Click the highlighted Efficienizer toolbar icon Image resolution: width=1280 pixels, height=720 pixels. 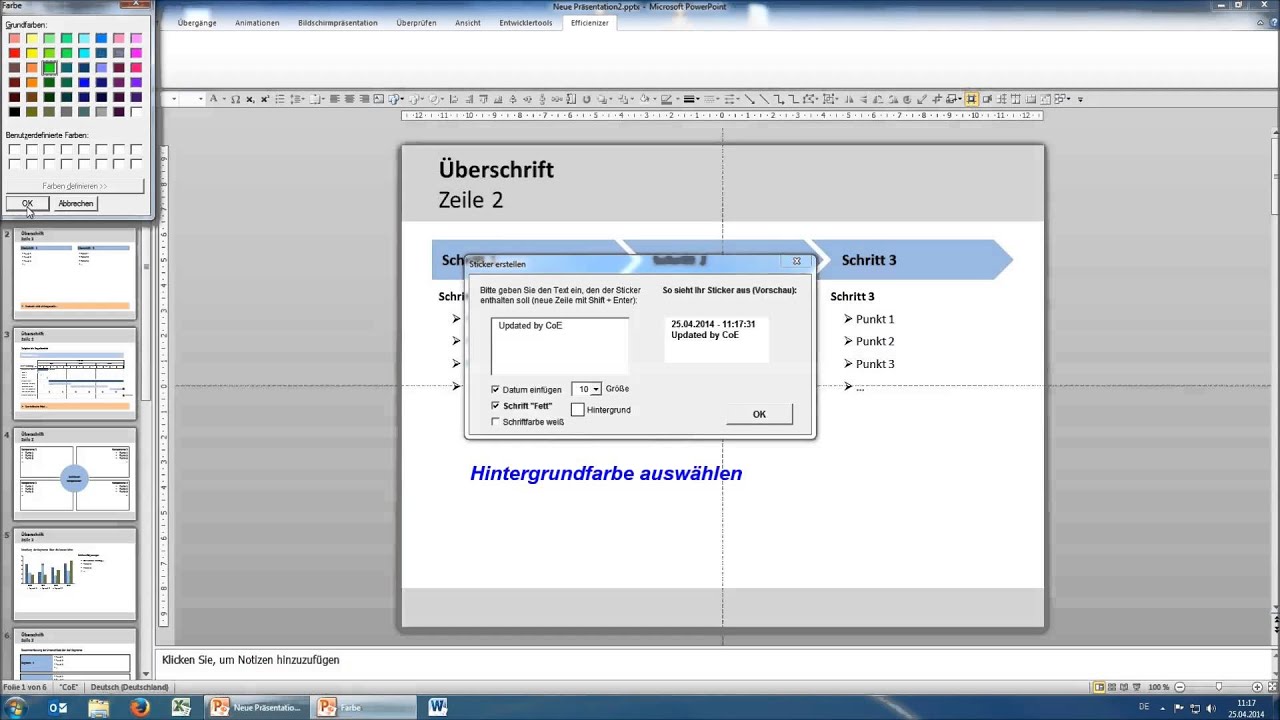coord(971,99)
